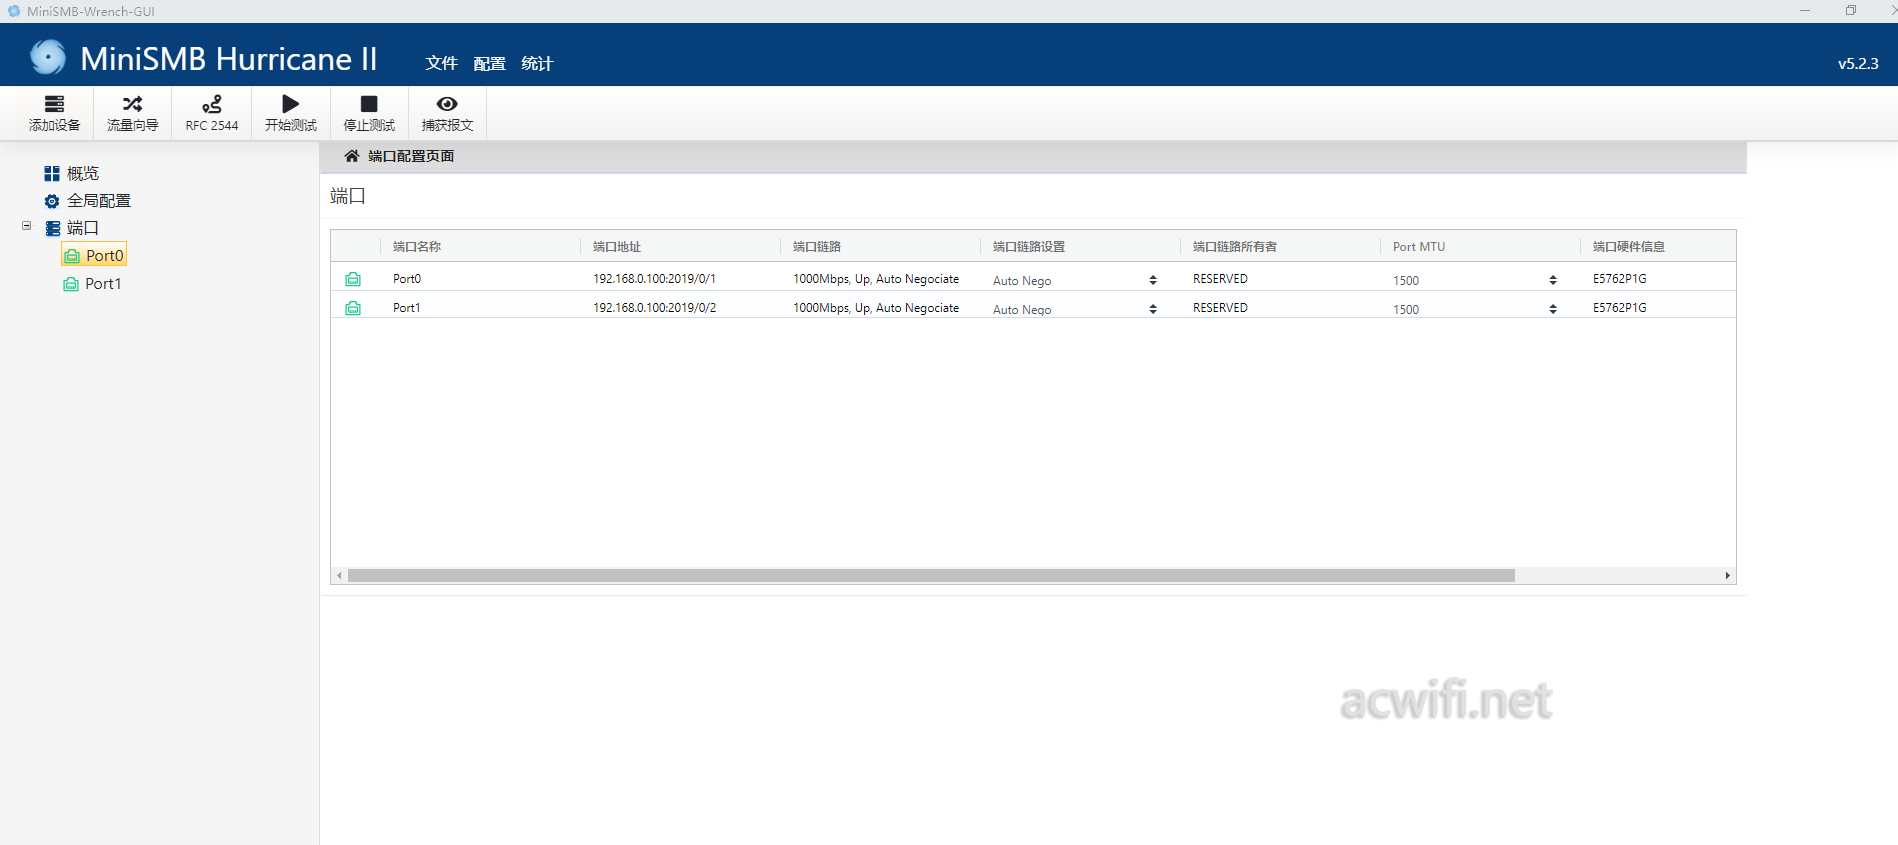
Task: Click address 192.168.0.100:2019/0/2
Action: pyautogui.click(x=655, y=308)
